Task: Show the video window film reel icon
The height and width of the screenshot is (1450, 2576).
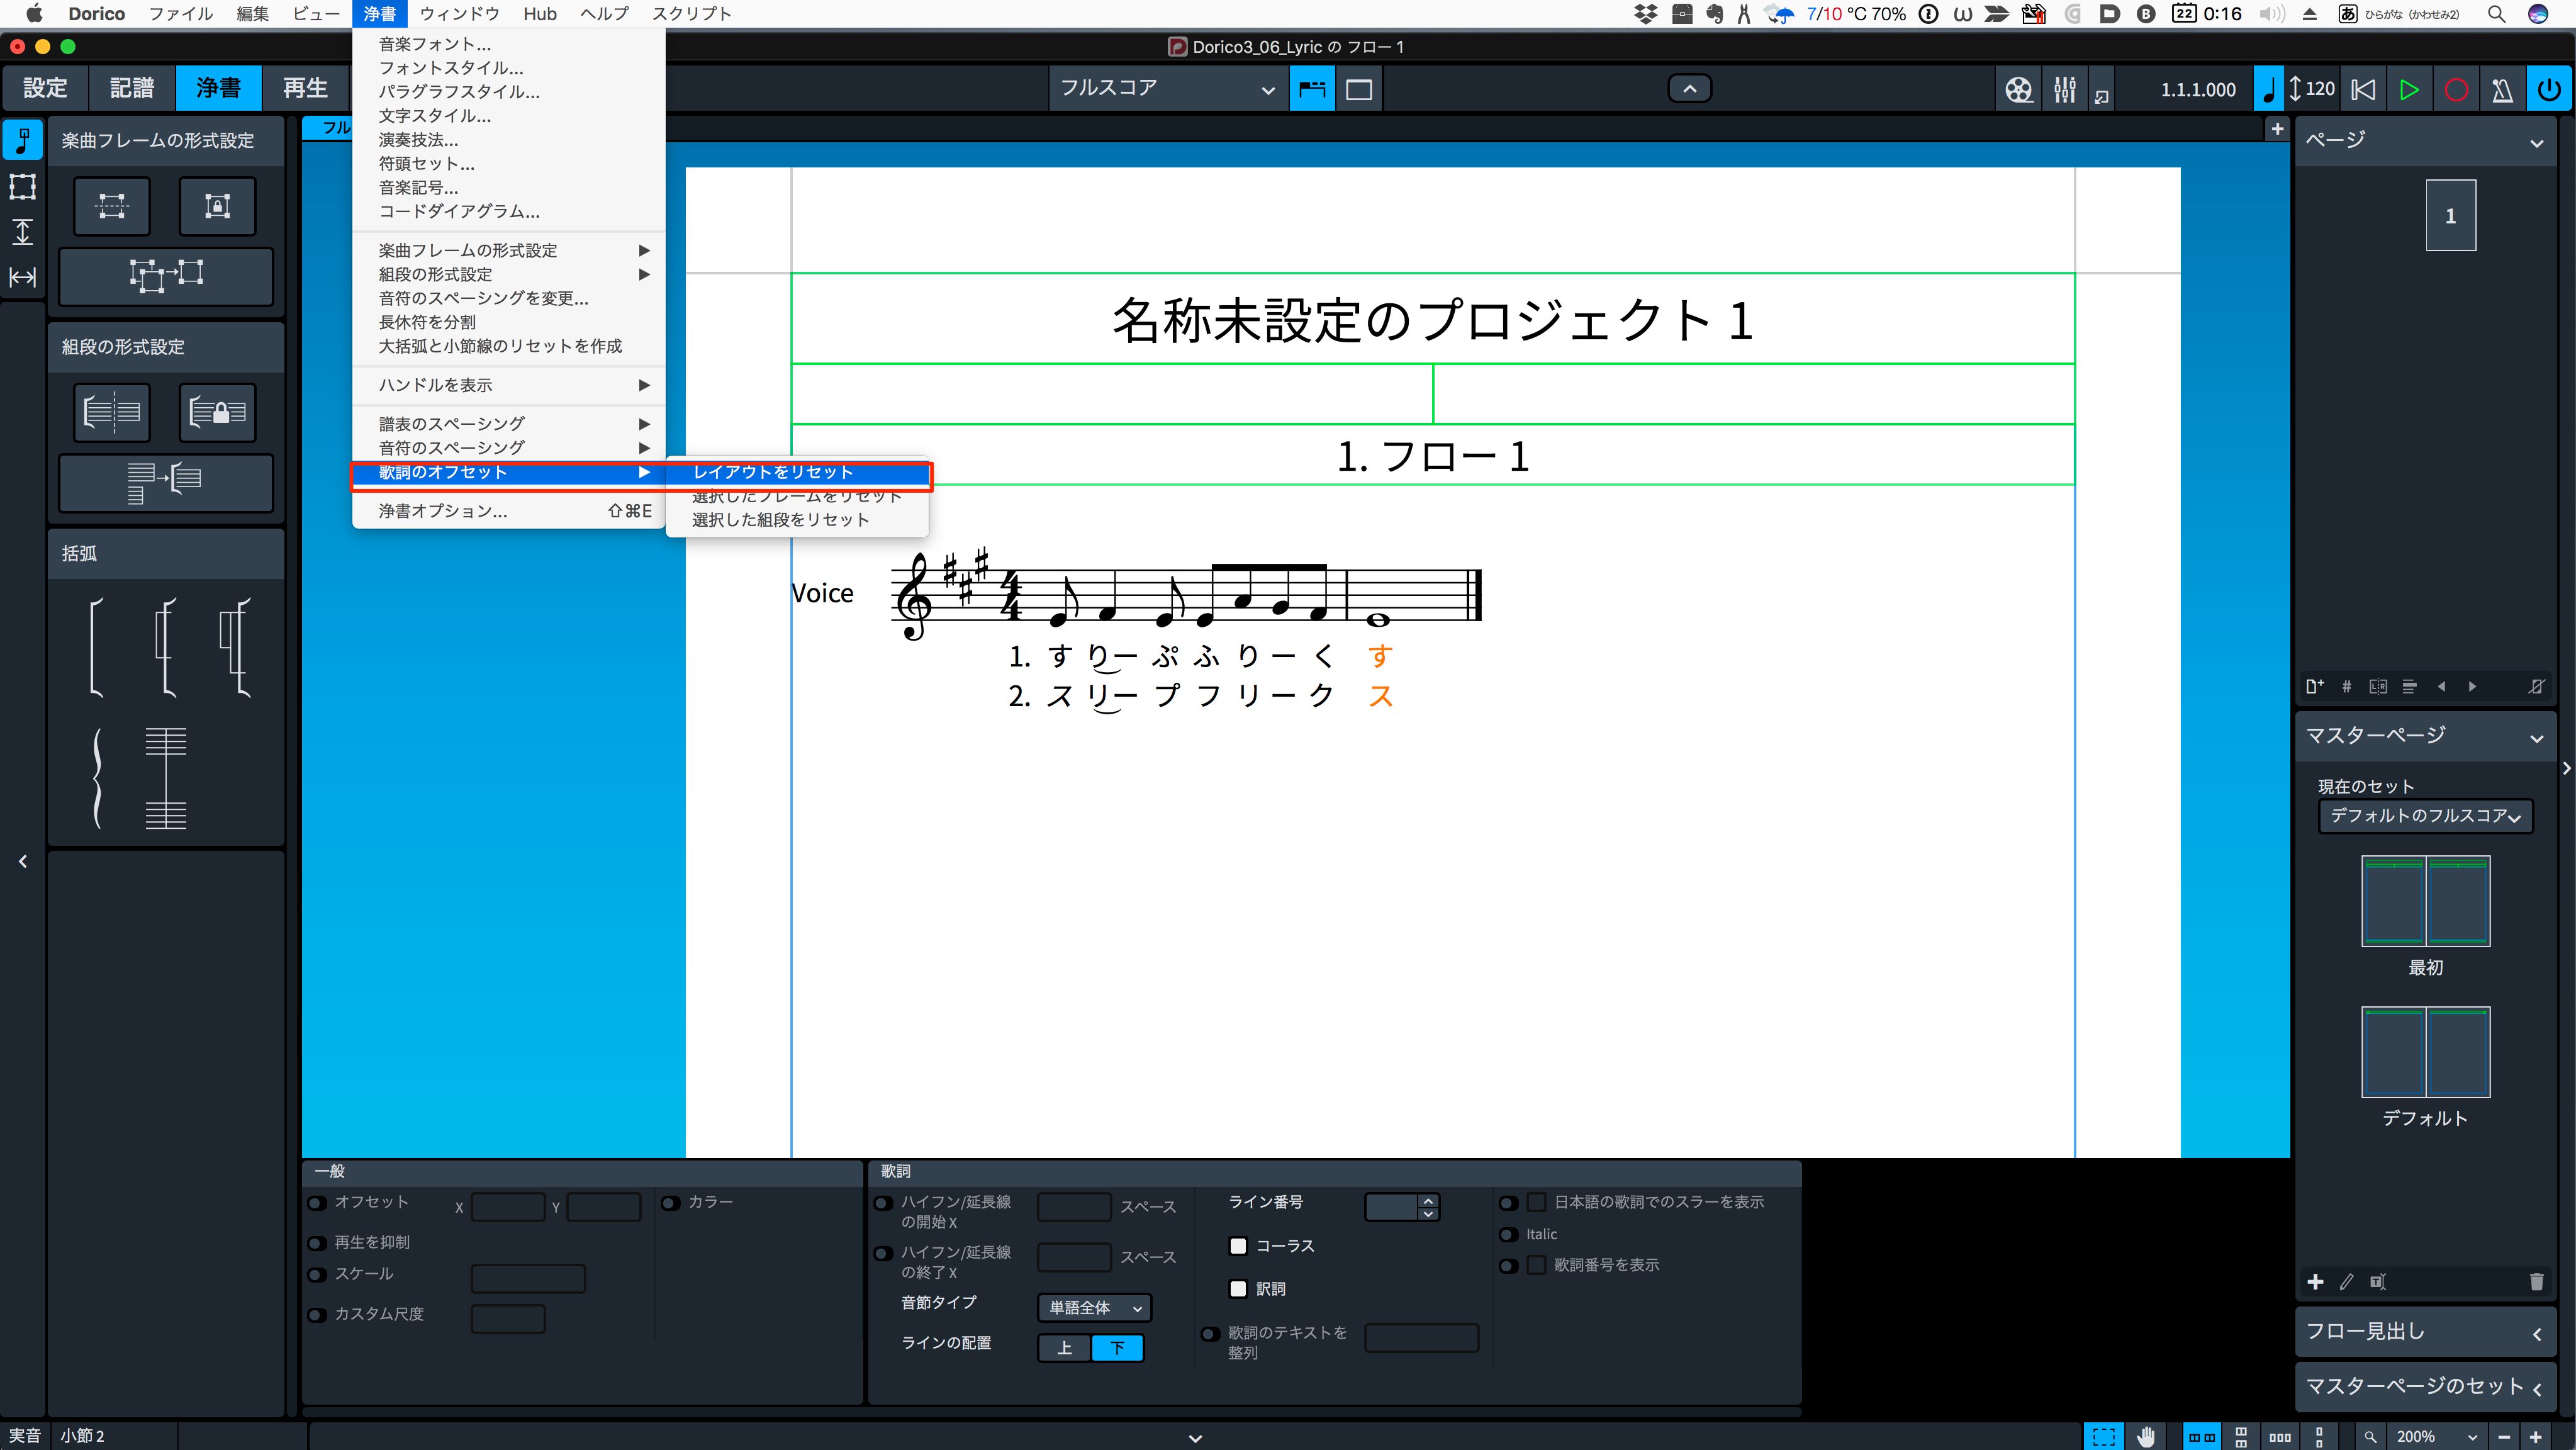Action: 2018,90
